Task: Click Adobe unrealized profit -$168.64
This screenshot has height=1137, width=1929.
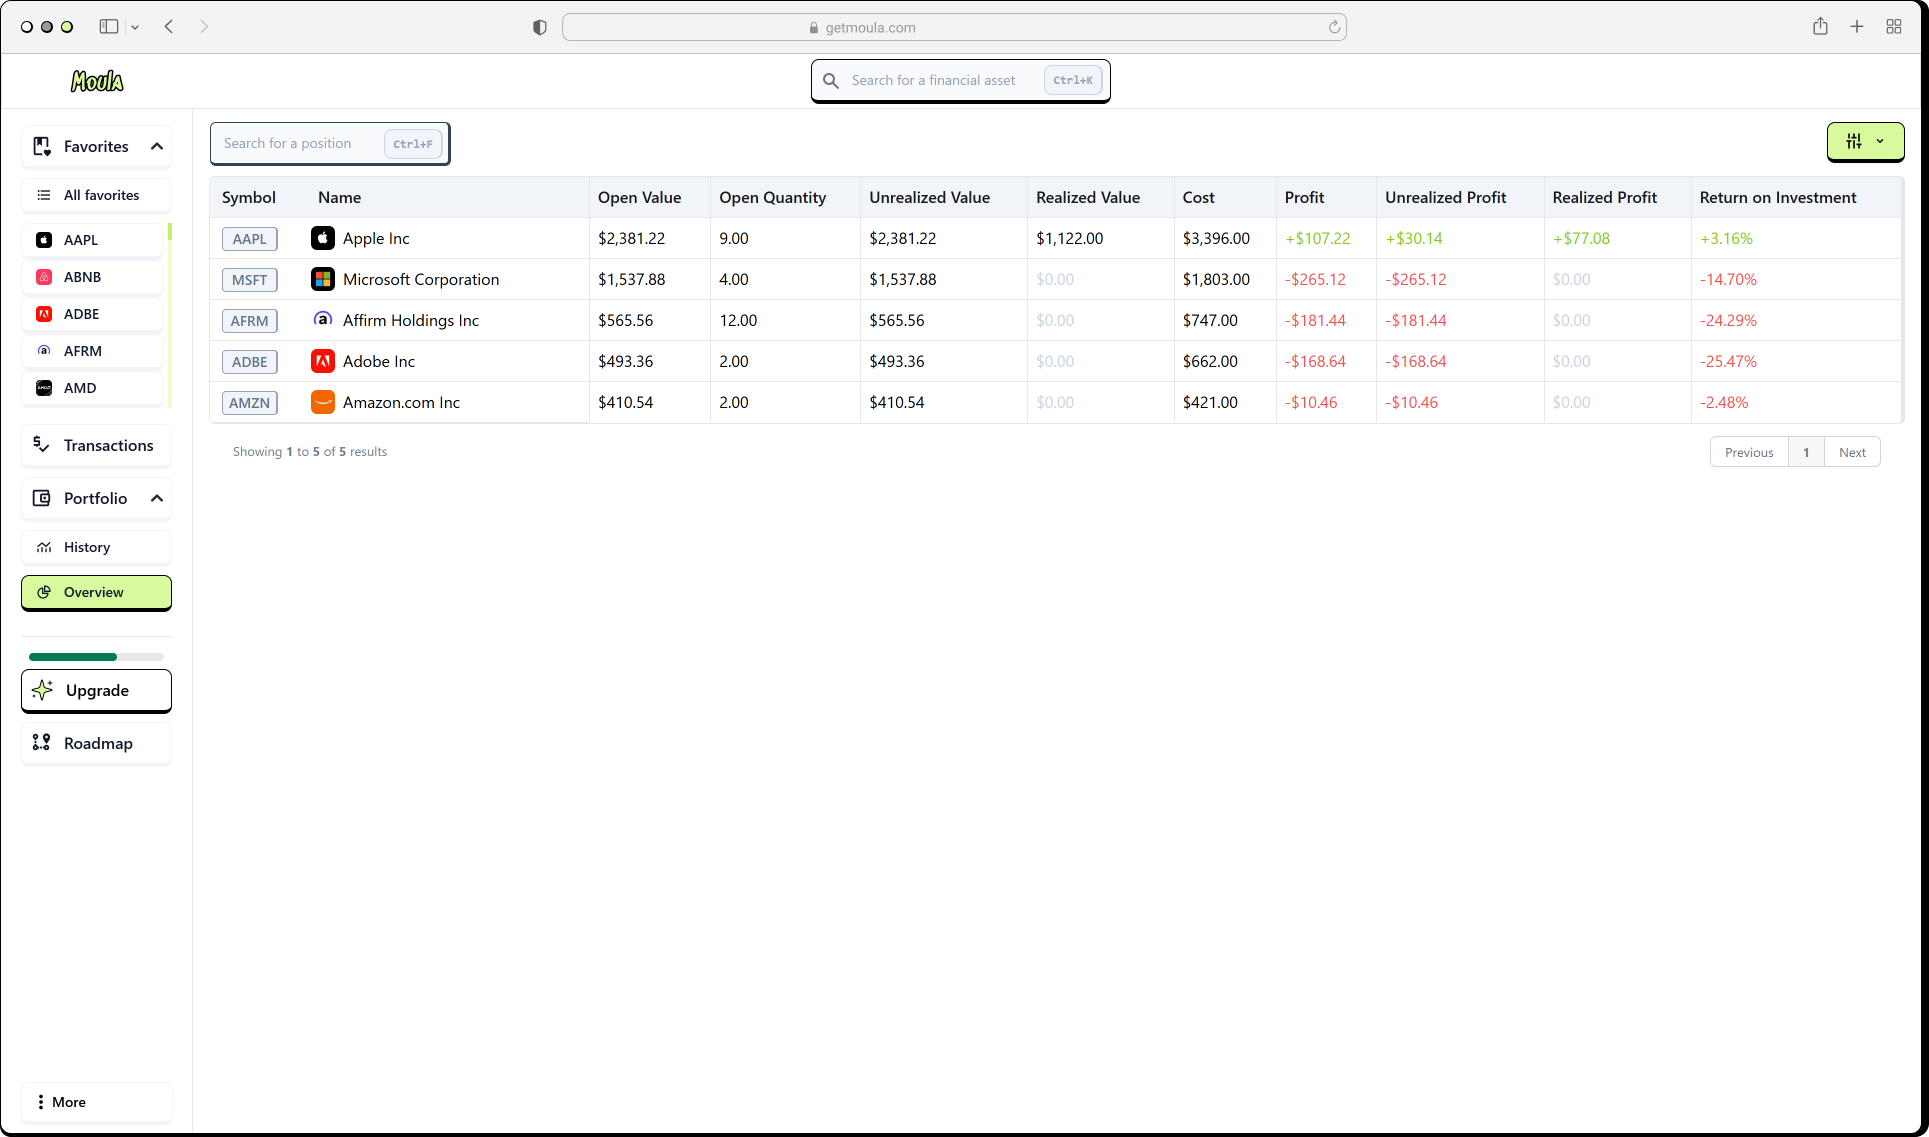Action: (1415, 362)
